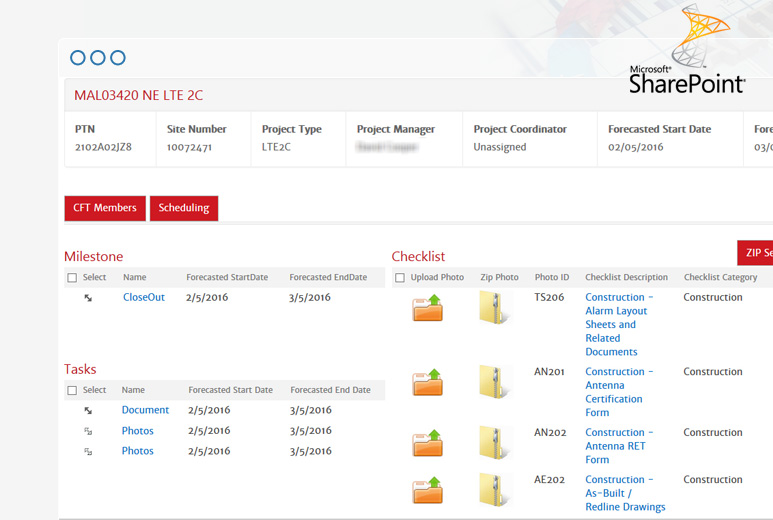Screen dimensions: 773x520
Task: Tick the Milestone table Select checkbox
Action: 72,277
